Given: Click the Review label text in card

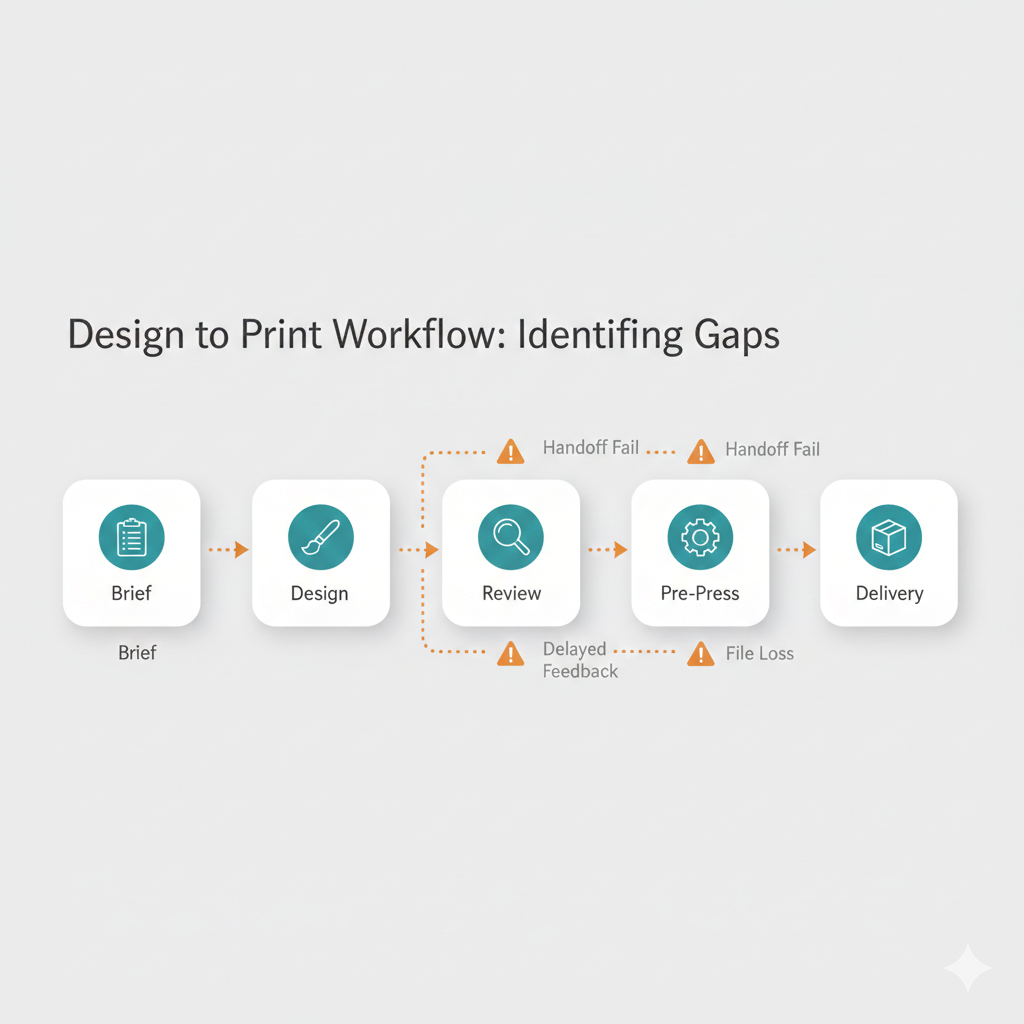Looking at the screenshot, I should 511,593.
